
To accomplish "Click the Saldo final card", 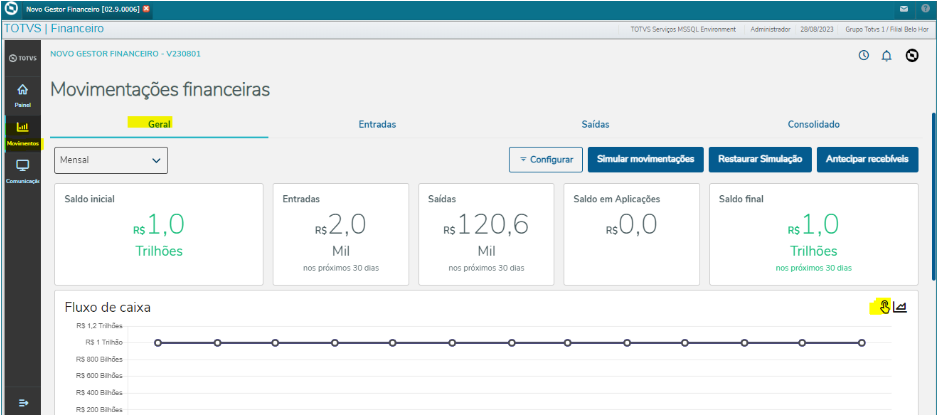I will coord(814,234).
